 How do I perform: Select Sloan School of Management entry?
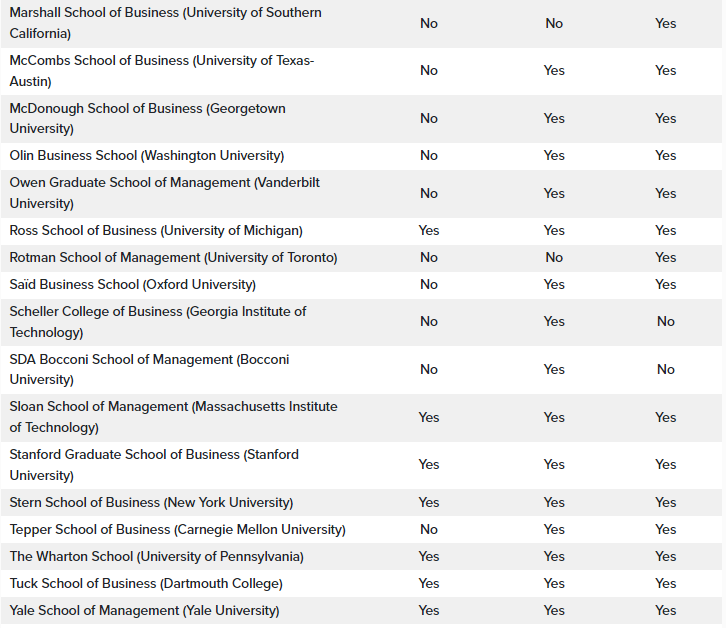173,417
